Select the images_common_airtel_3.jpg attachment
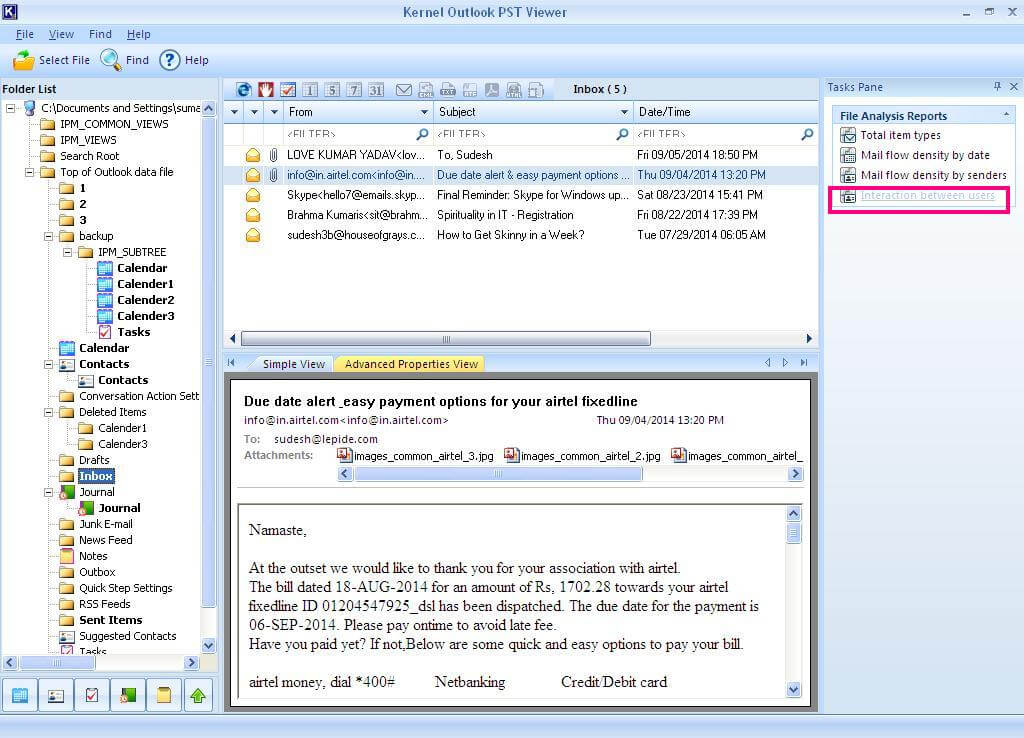 point(415,456)
